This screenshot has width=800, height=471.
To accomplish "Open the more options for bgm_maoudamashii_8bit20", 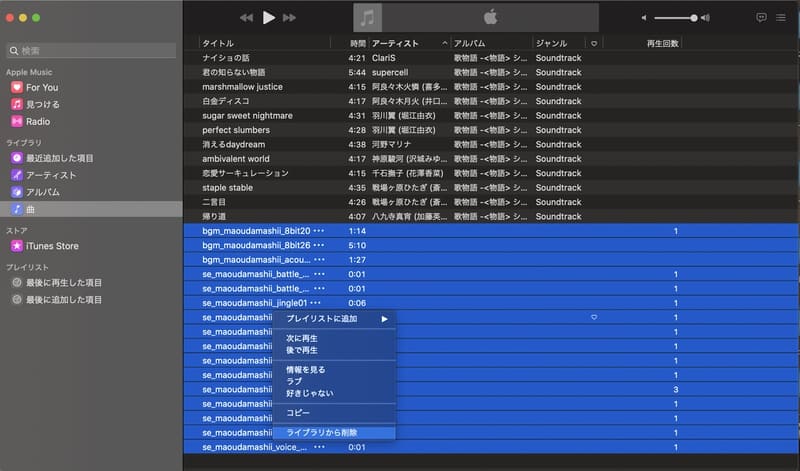I will (x=319, y=231).
